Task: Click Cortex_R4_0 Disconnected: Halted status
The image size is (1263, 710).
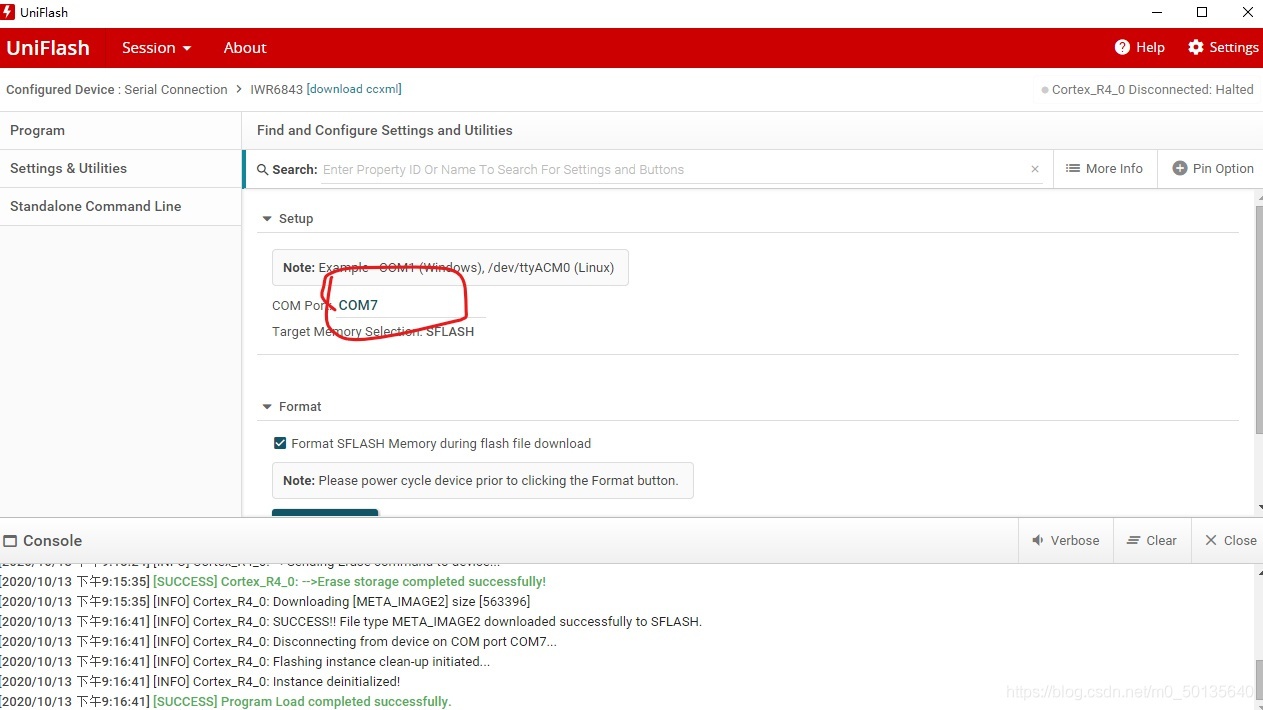Action: point(1153,89)
